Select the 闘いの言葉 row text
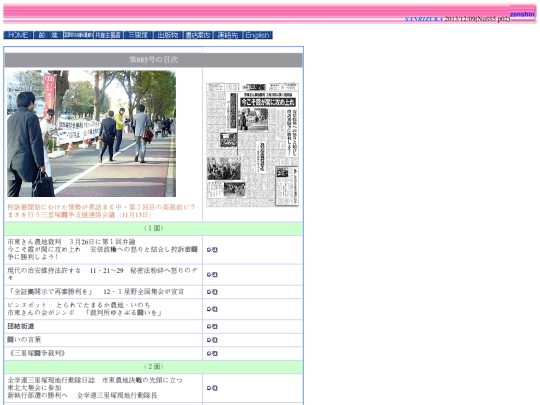 tap(24, 340)
